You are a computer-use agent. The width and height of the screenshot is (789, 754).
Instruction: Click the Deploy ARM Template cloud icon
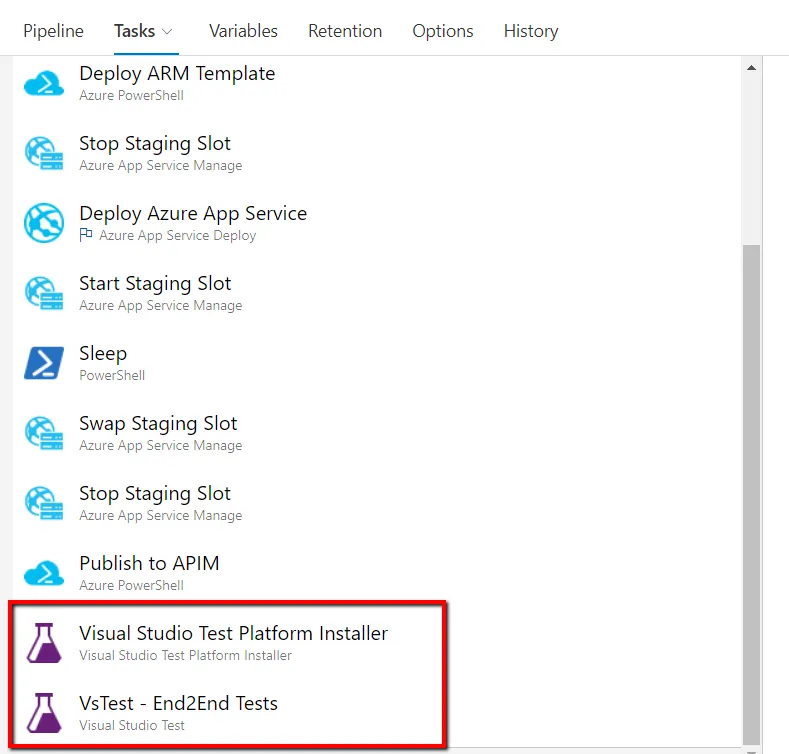click(x=44, y=84)
